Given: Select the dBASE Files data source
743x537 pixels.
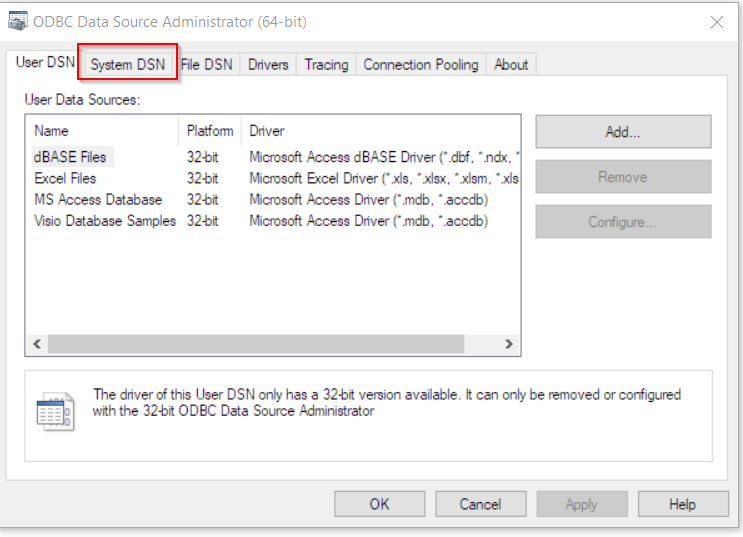Looking at the screenshot, I should 70,157.
